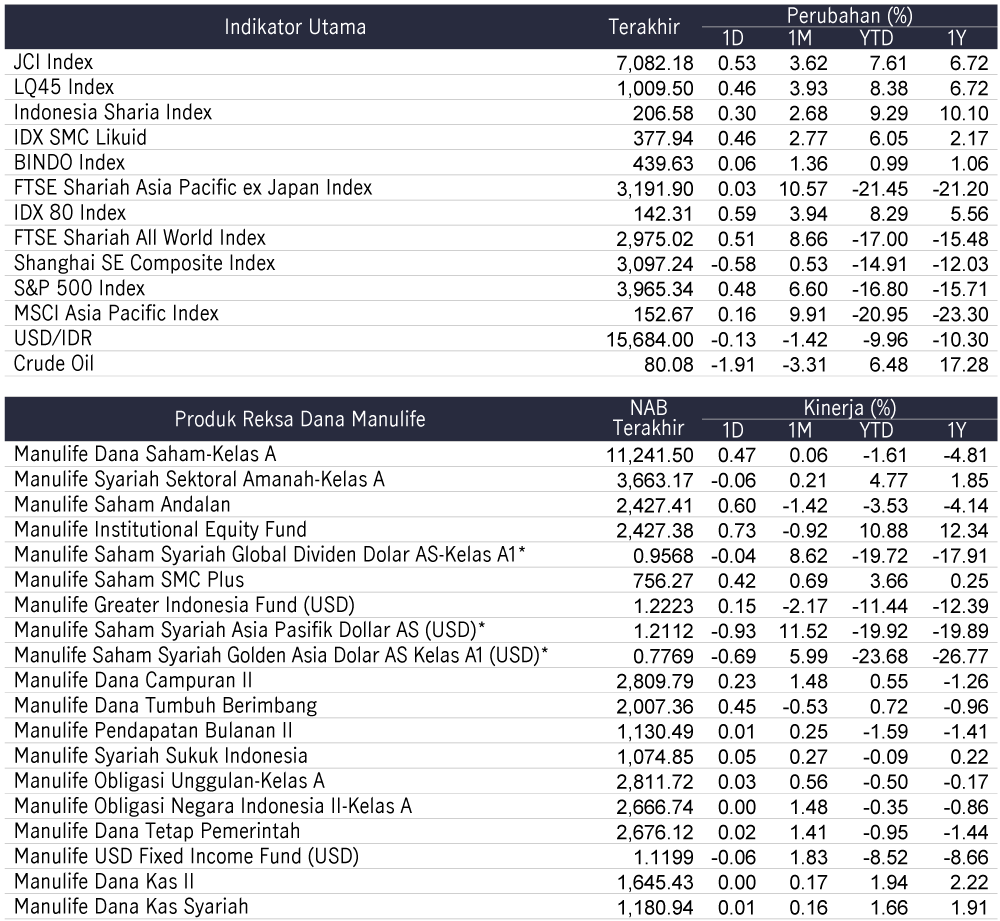Screen dimensions: 1000x921
Task: Select 1Y value -26.77
Action: coord(960,656)
